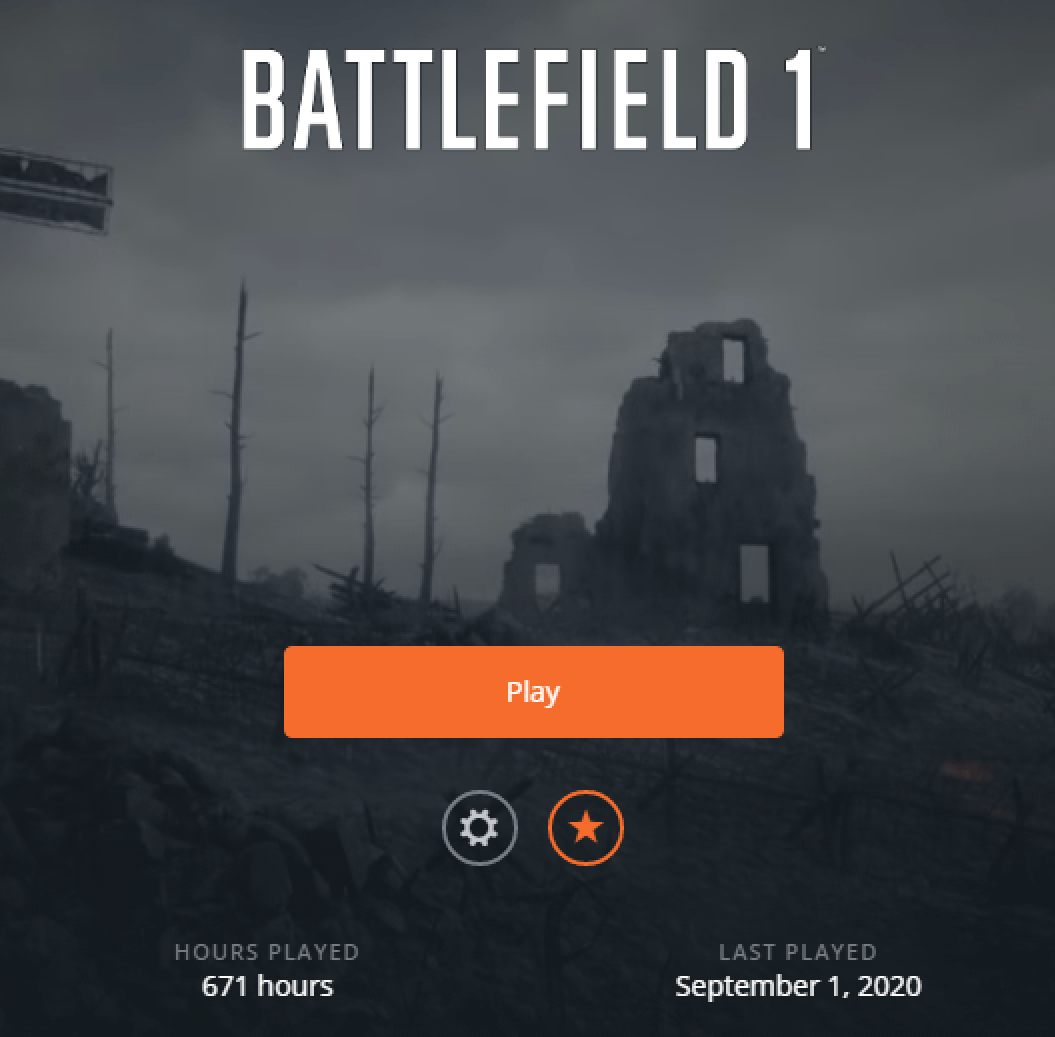
Task: Select the LAST PLAYED label
Action: (798, 952)
